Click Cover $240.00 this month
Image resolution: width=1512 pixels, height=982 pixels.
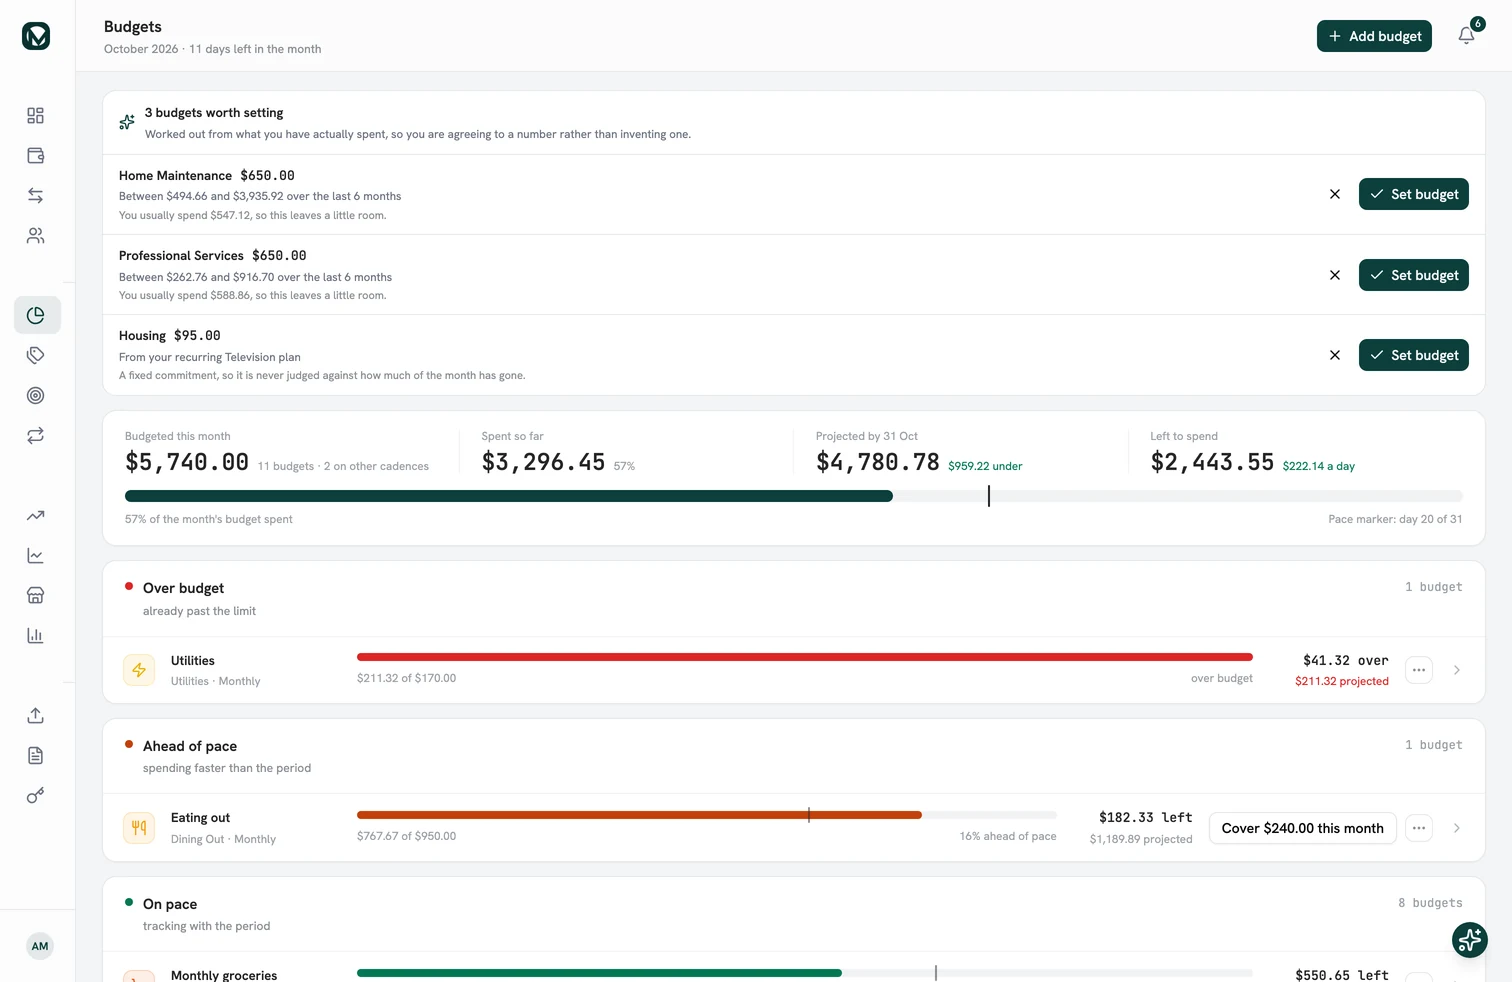tap(1303, 828)
